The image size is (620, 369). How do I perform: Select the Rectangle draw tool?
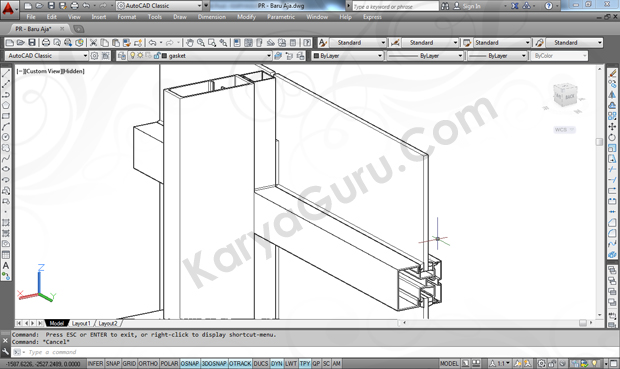point(6,116)
